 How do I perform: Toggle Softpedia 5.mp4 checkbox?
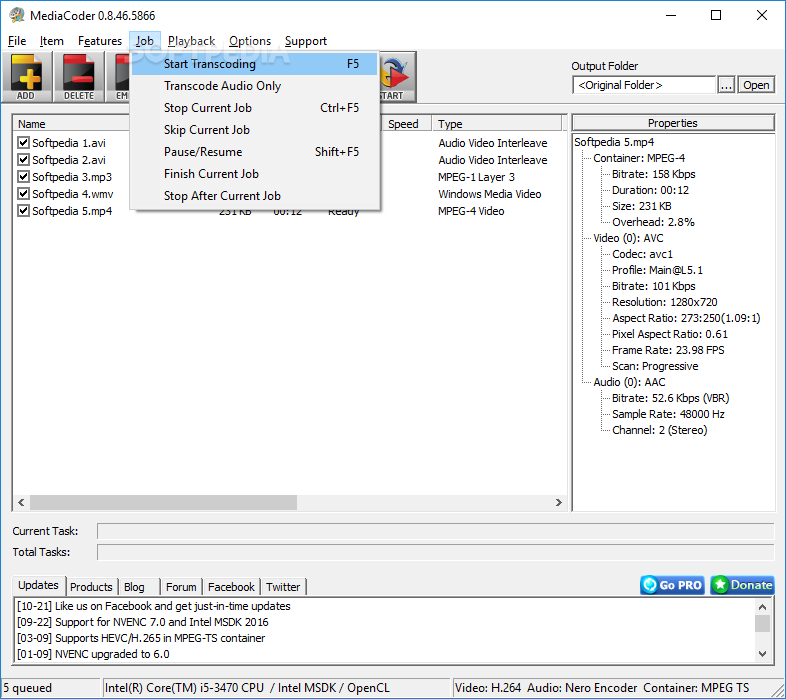pyautogui.click(x=23, y=211)
